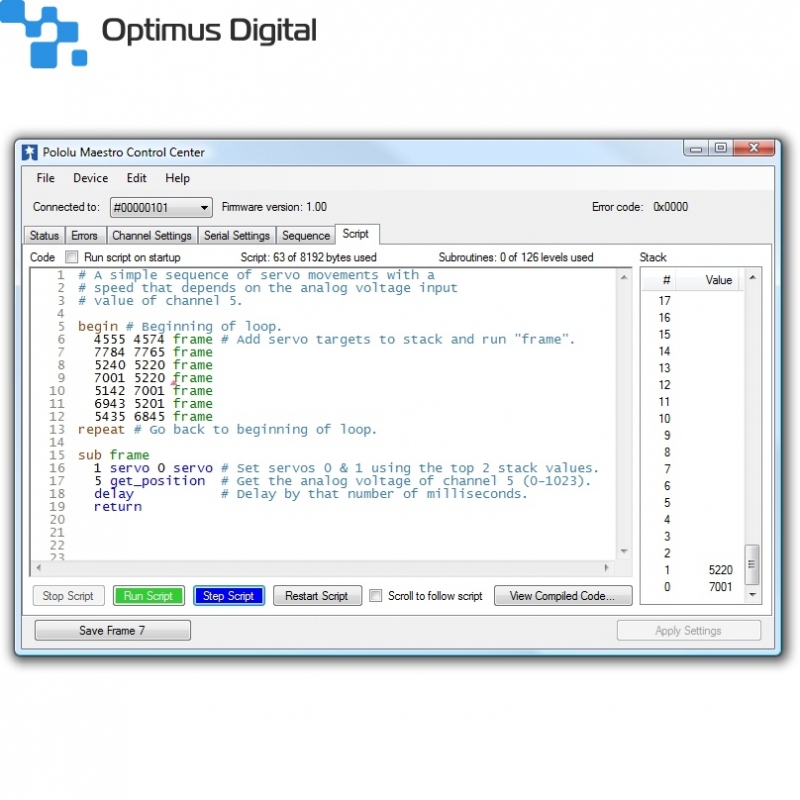The height and width of the screenshot is (800, 800).
Task: Select stack row number 10
Action: 693,418
